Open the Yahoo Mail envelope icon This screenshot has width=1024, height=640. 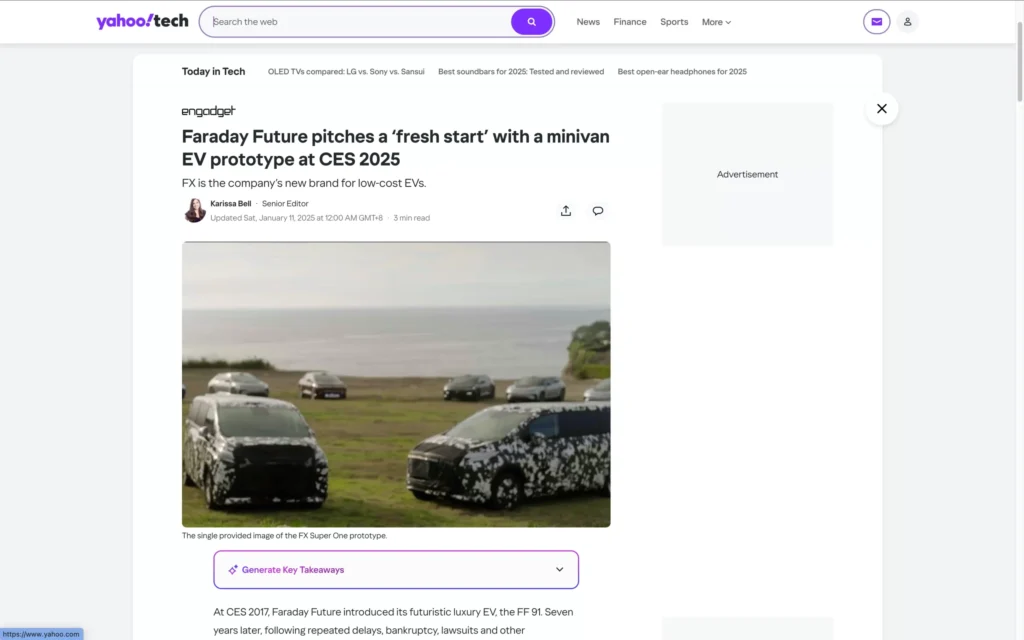[x=876, y=22]
